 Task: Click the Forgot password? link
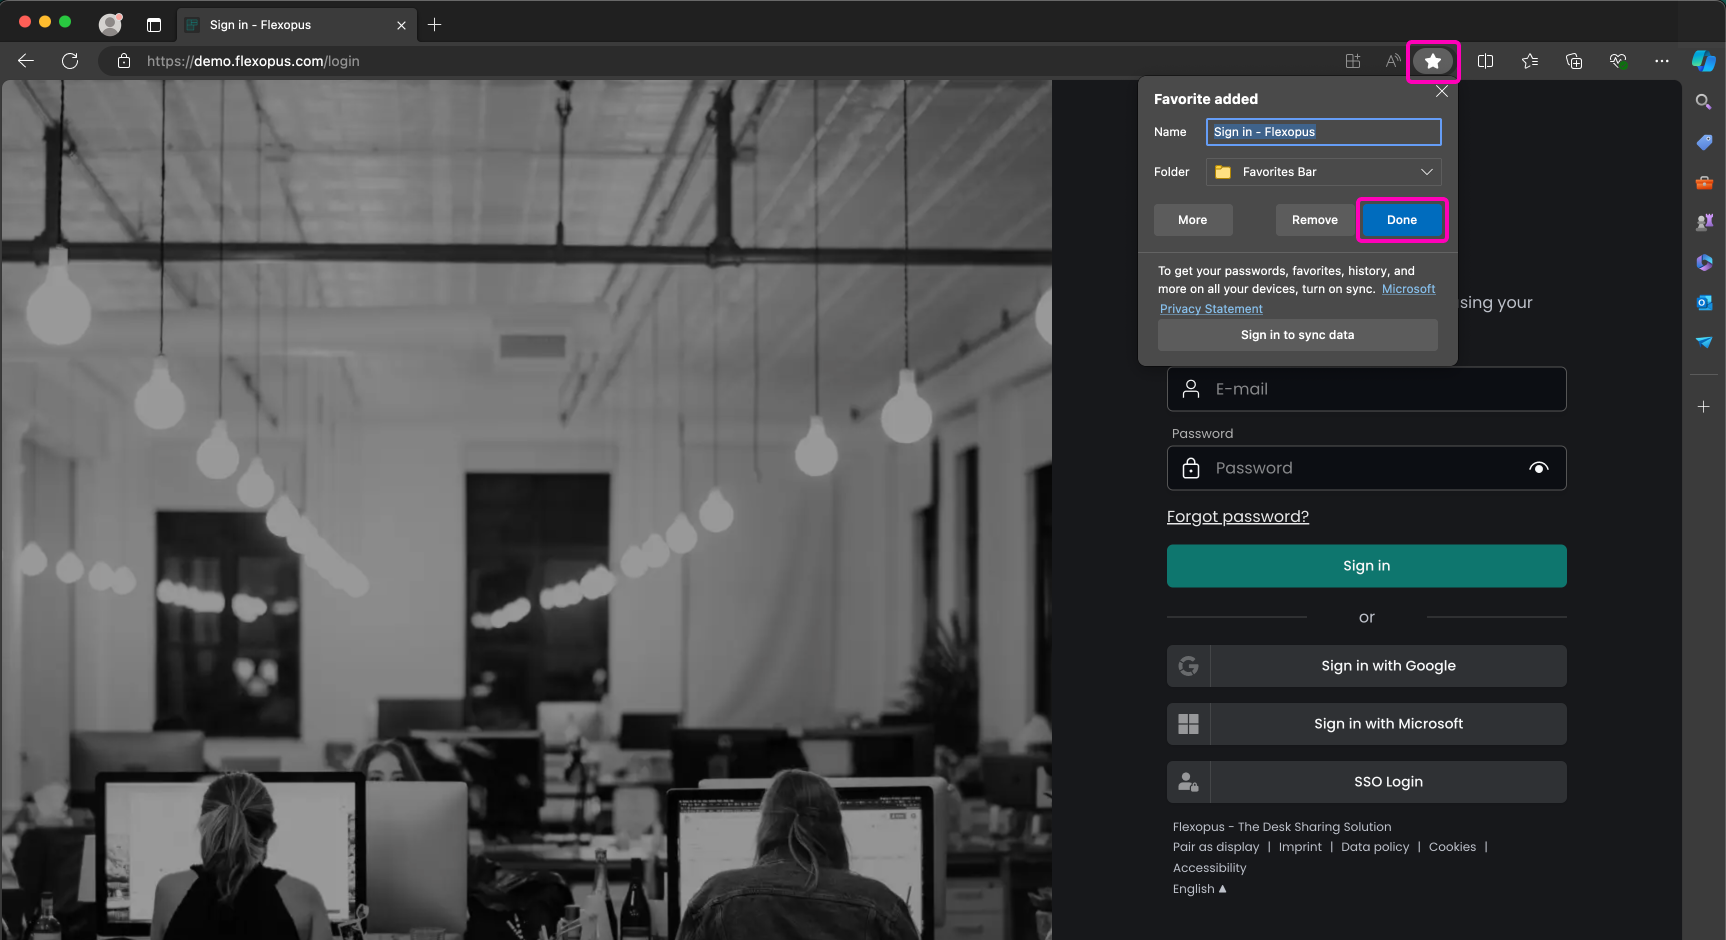[x=1237, y=516]
